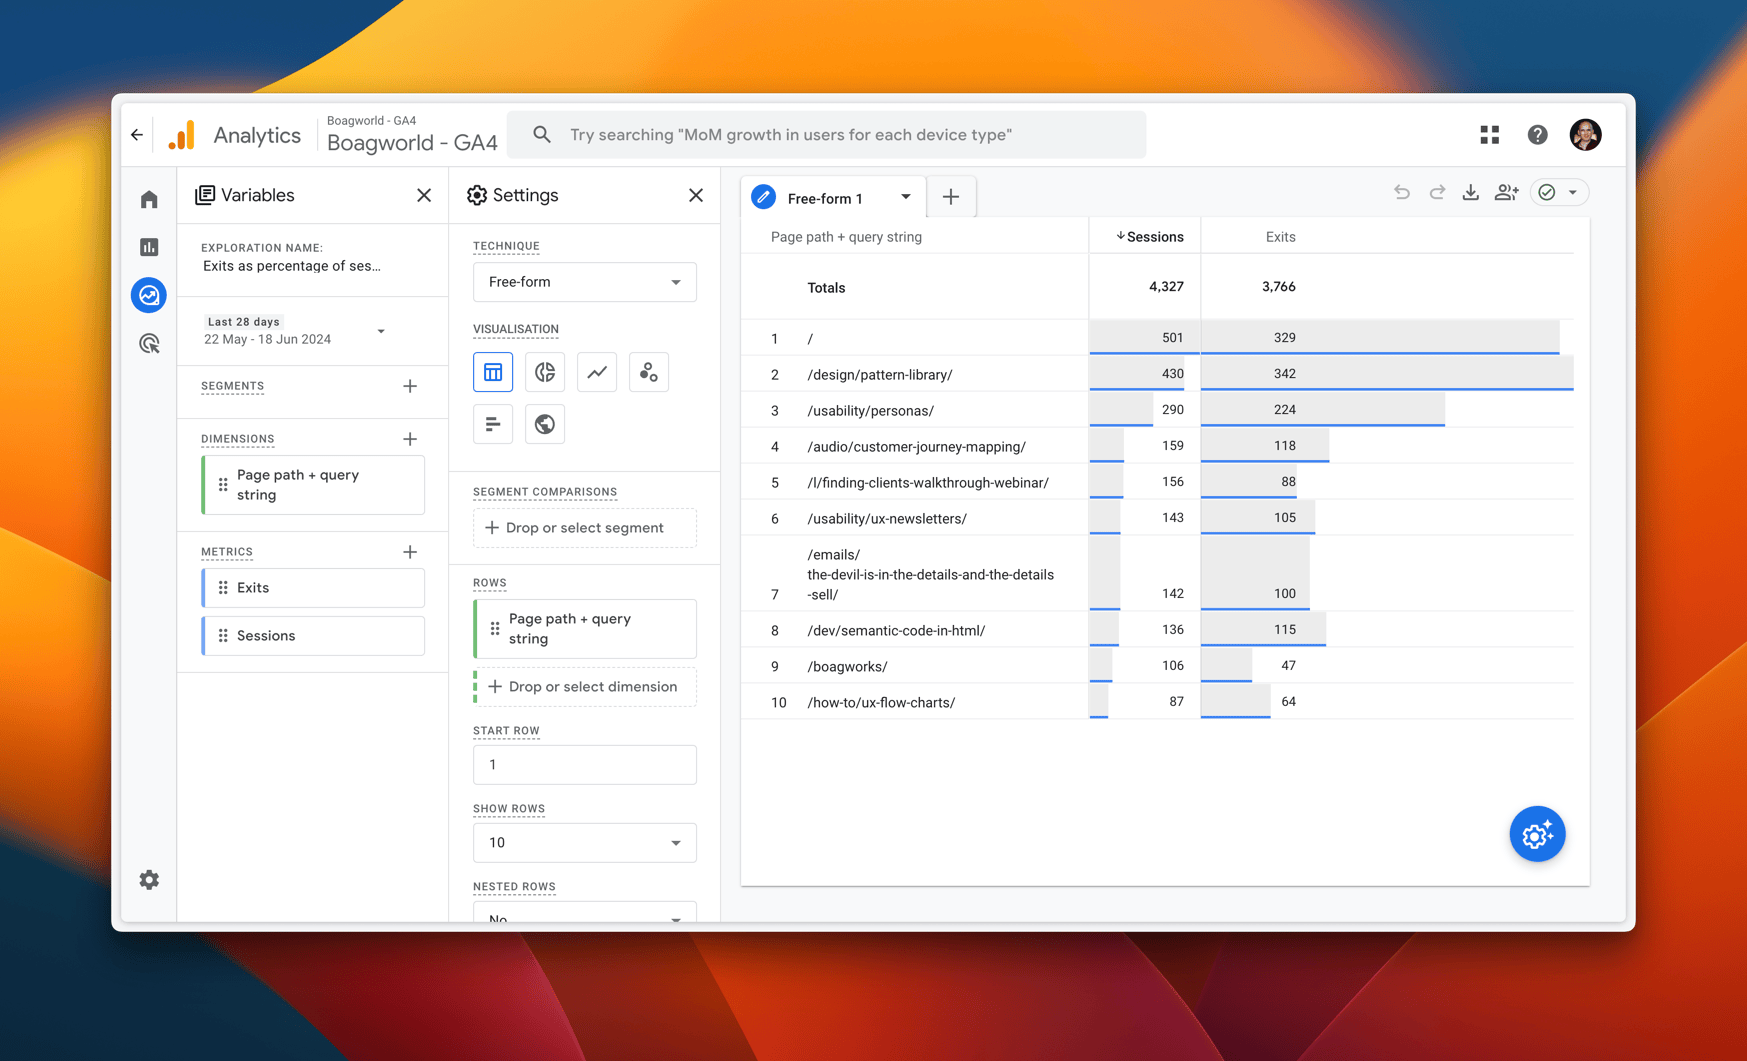
Task: Click the Reports icon in the sidebar
Action: pyautogui.click(x=148, y=247)
